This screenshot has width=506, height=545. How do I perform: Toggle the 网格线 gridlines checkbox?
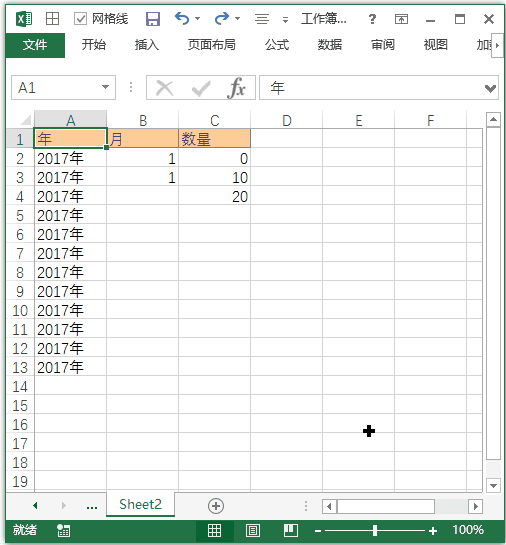pyautogui.click(x=80, y=18)
